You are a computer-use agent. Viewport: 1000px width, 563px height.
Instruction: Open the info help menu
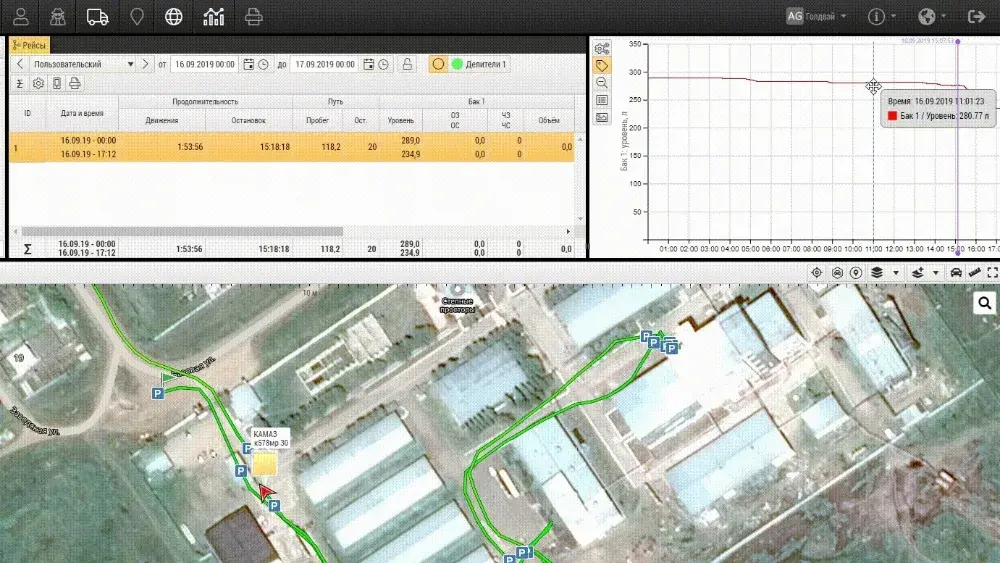881,17
